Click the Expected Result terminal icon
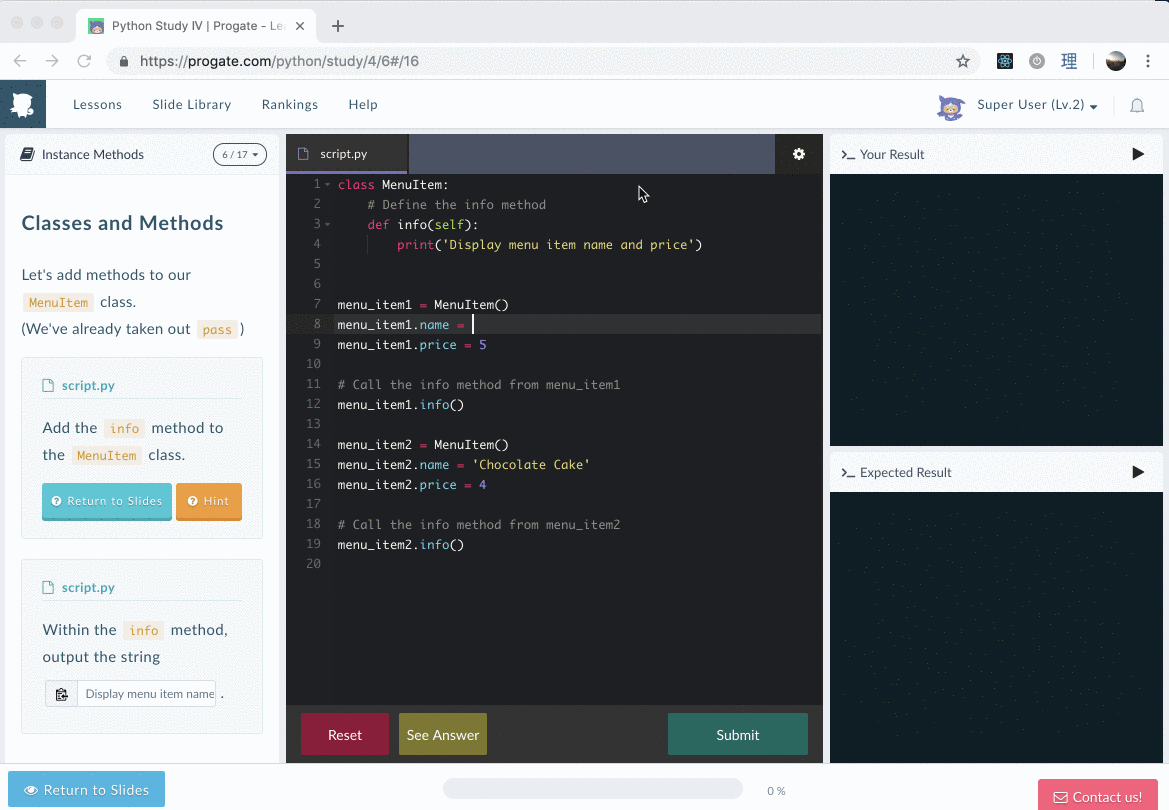 pyautogui.click(x=848, y=472)
